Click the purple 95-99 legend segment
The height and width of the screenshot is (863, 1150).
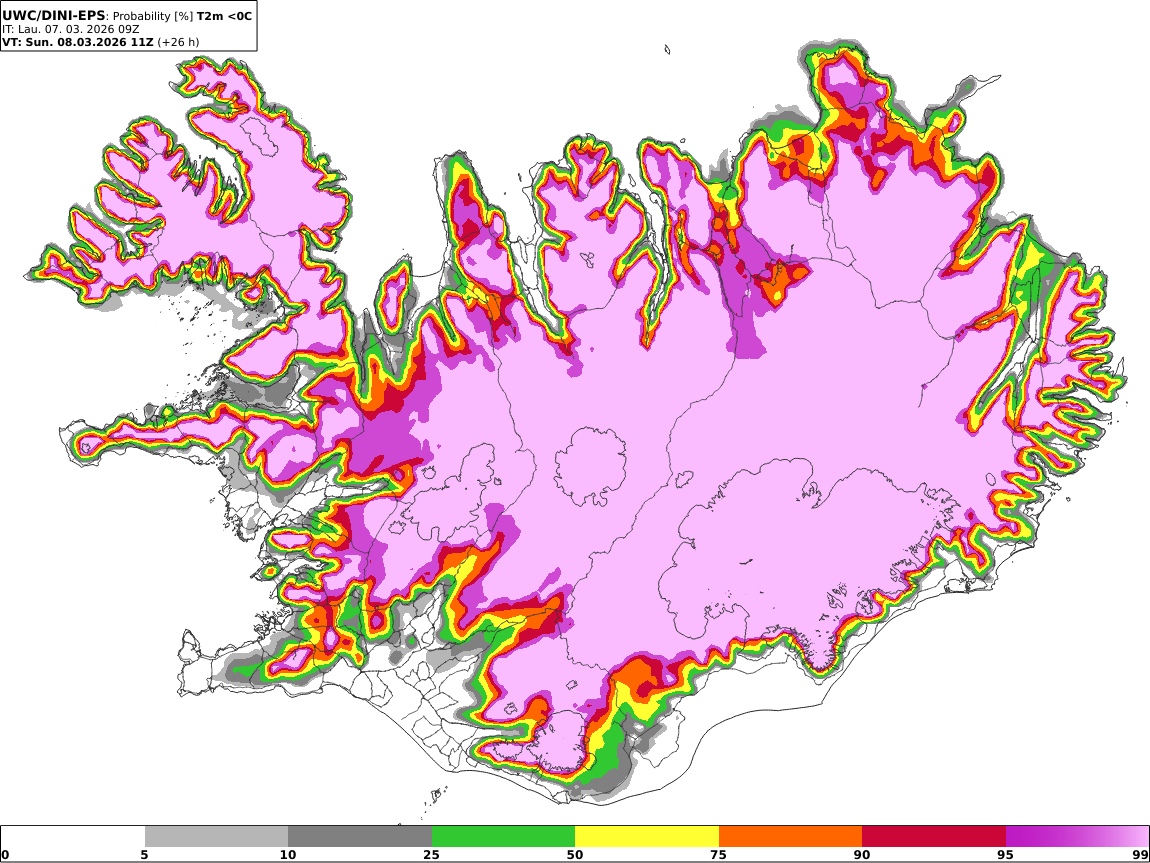(1077, 836)
